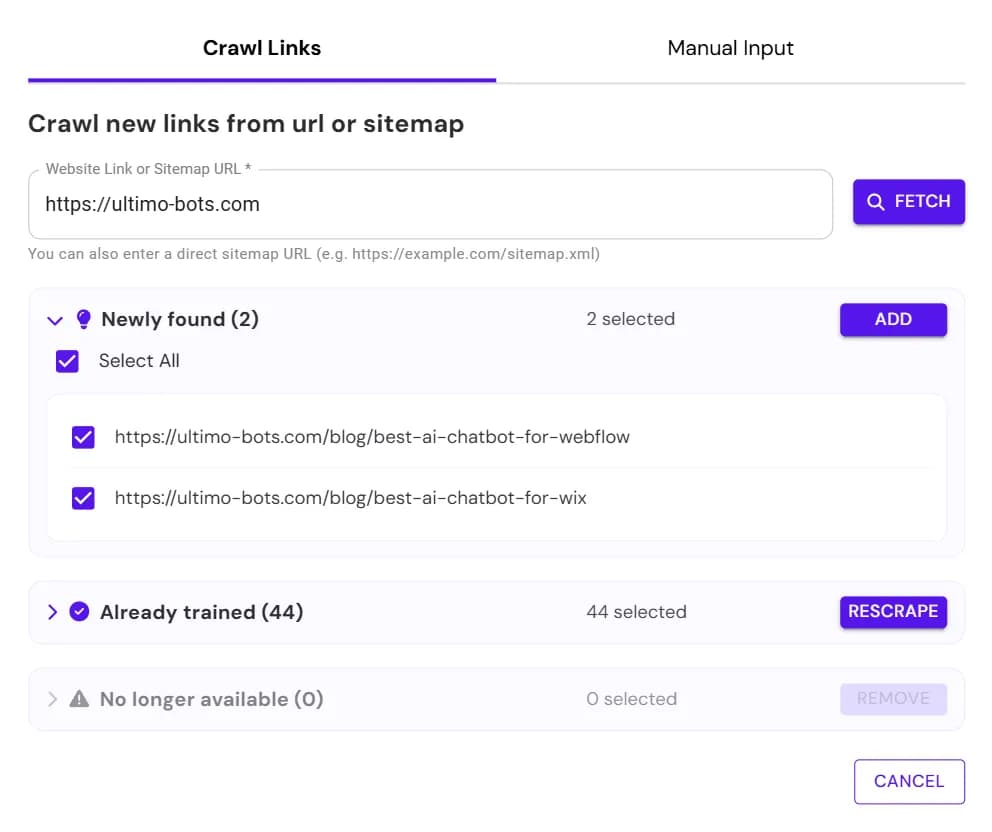Click the best-ai-chatbot-for-wix URL text

350,497
